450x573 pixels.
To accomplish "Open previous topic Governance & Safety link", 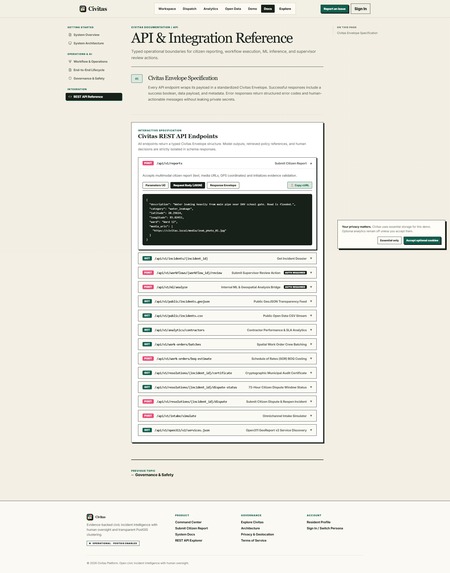I will 152,475.
